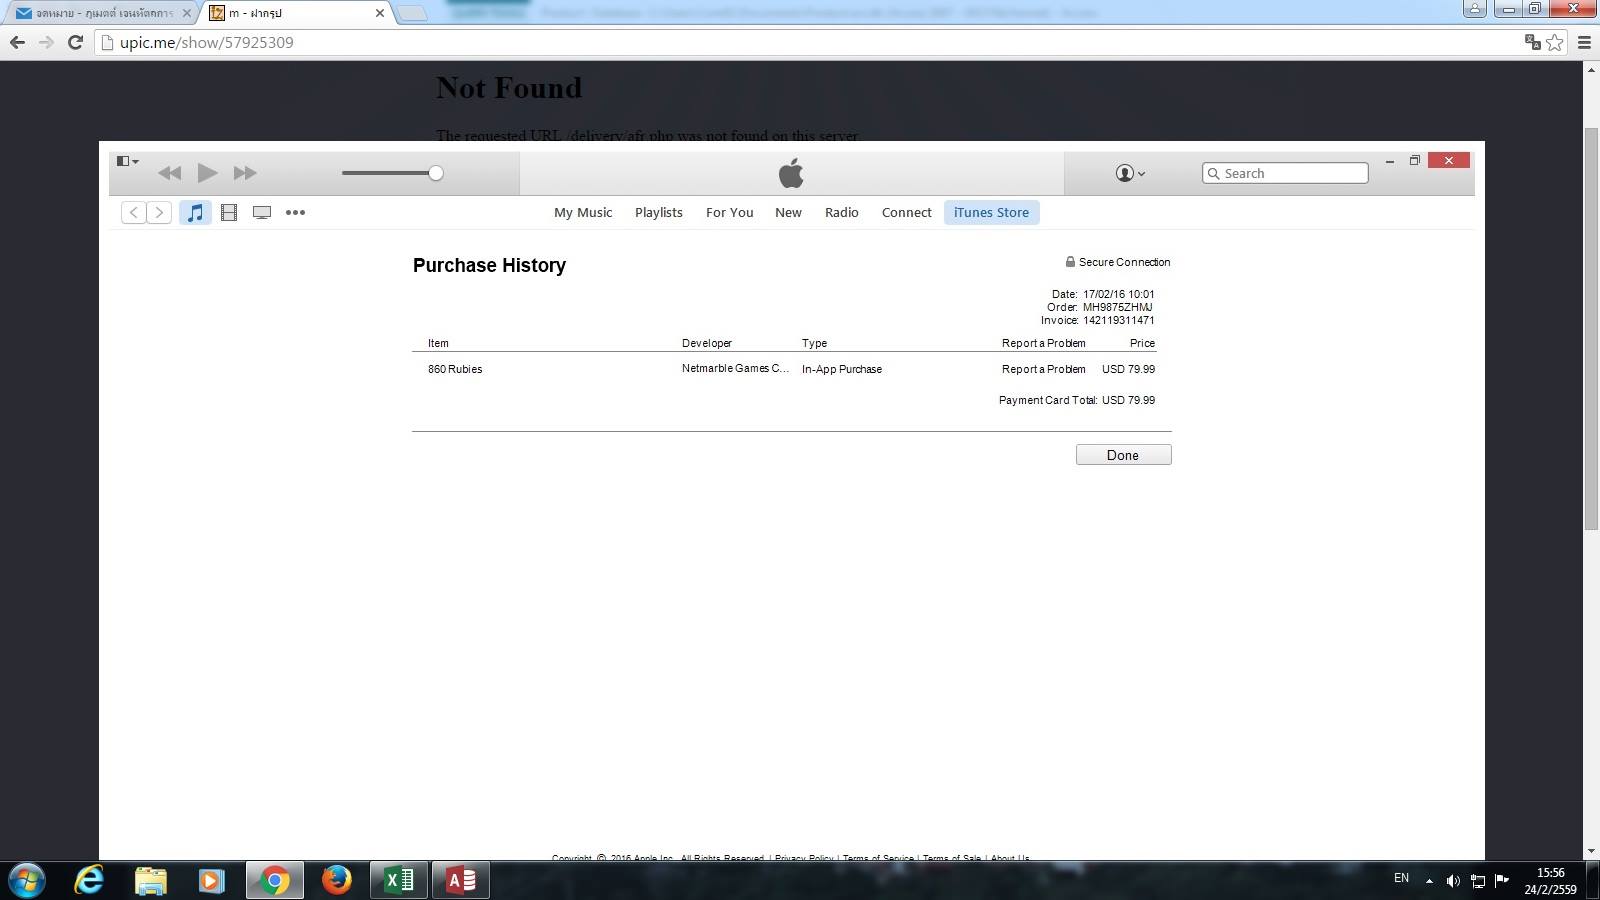Go forward in iTunes navigation
Viewport: 1600px width, 900px height.
159,212
